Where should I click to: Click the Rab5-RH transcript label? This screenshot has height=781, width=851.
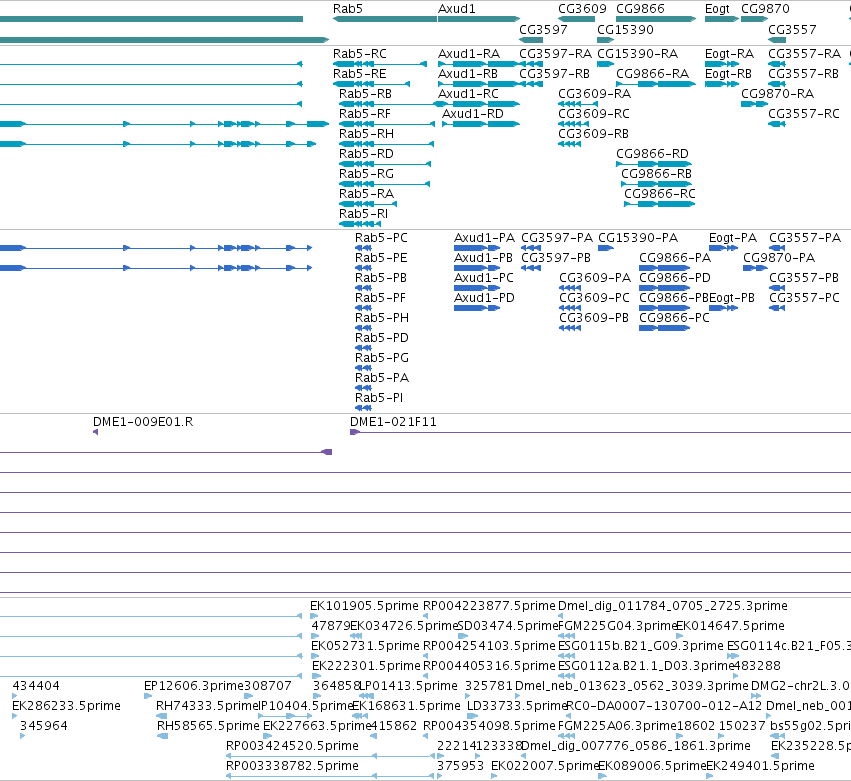tap(366, 134)
